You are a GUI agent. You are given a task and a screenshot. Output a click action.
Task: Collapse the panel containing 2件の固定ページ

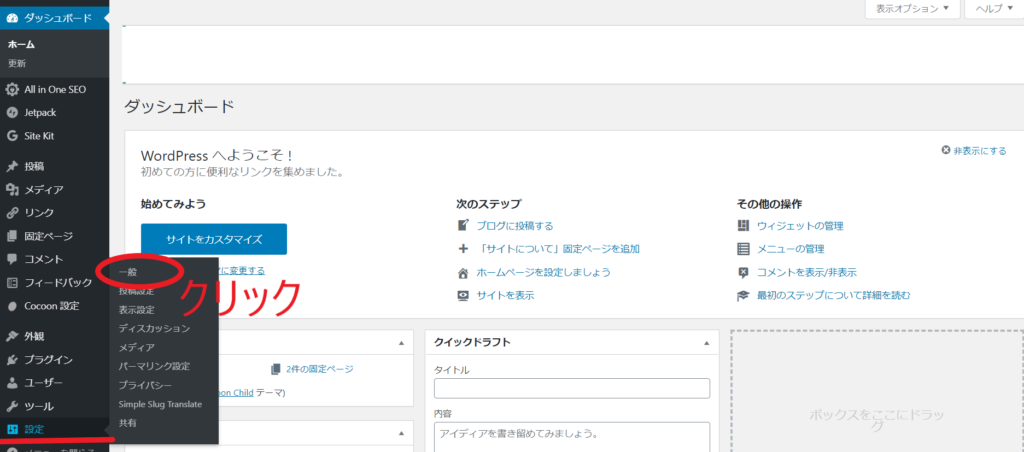click(401, 343)
